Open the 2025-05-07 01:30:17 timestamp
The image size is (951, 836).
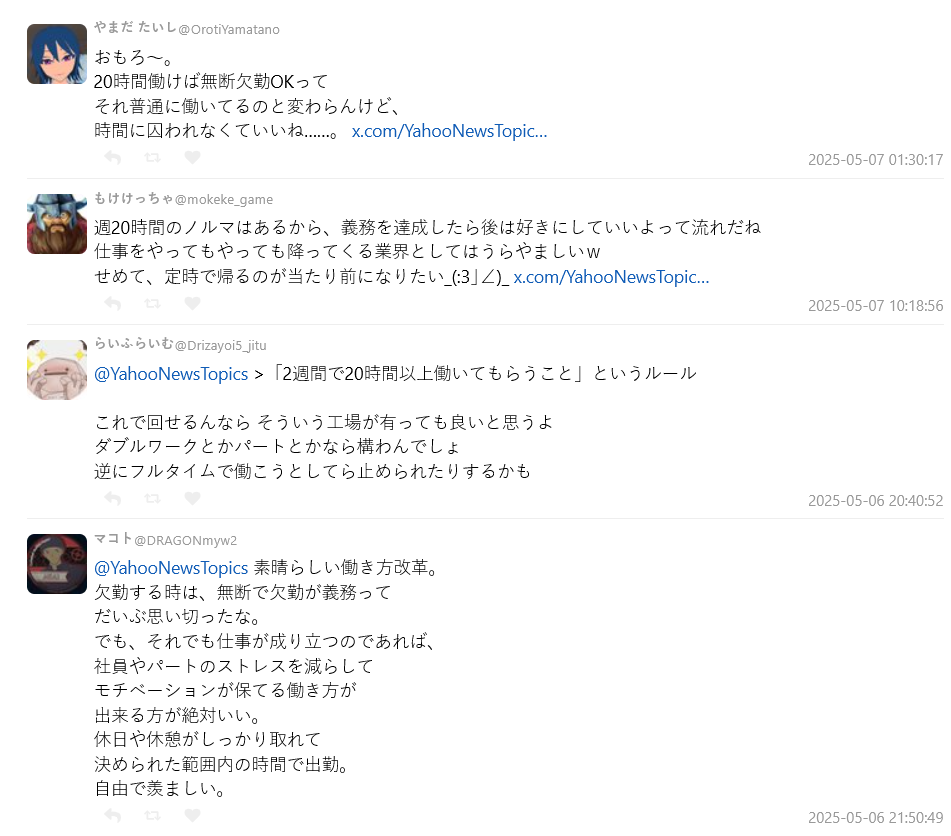875,160
